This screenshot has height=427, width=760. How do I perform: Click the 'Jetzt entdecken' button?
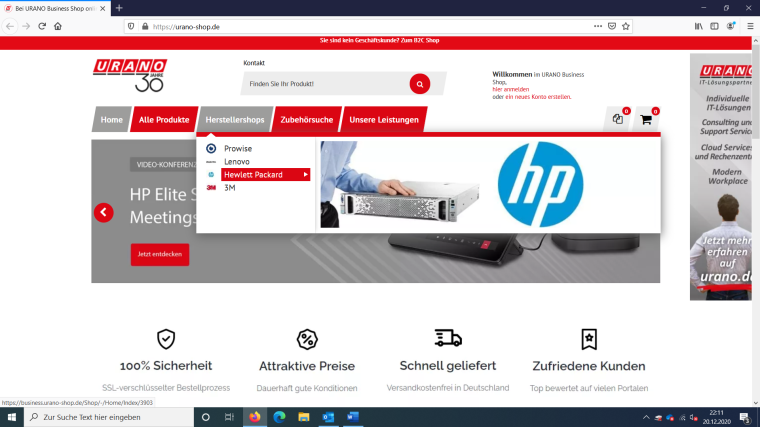pyautogui.click(x=159, y=254)
